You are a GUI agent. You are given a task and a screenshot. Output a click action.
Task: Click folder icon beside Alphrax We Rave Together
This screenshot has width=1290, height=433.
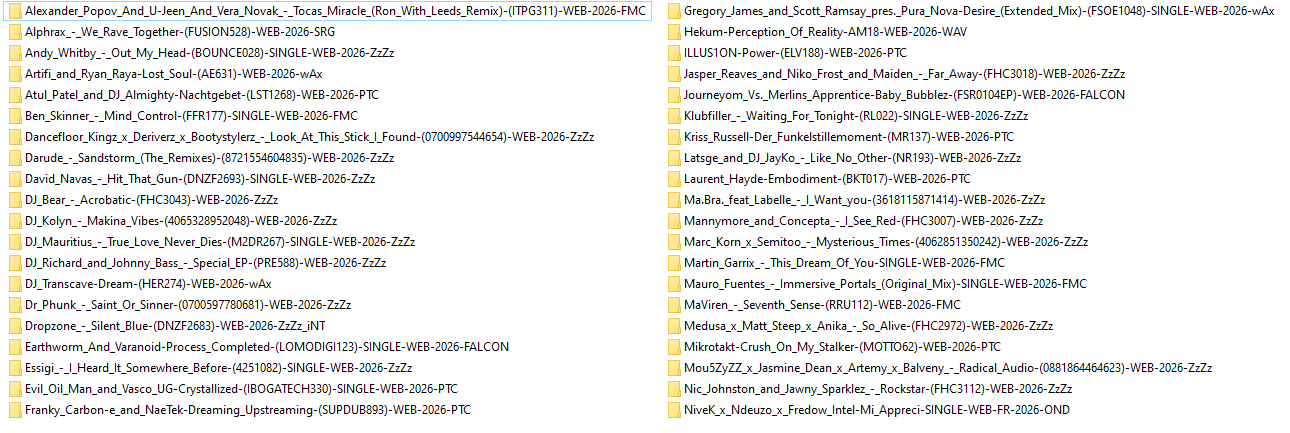(14, 32)
